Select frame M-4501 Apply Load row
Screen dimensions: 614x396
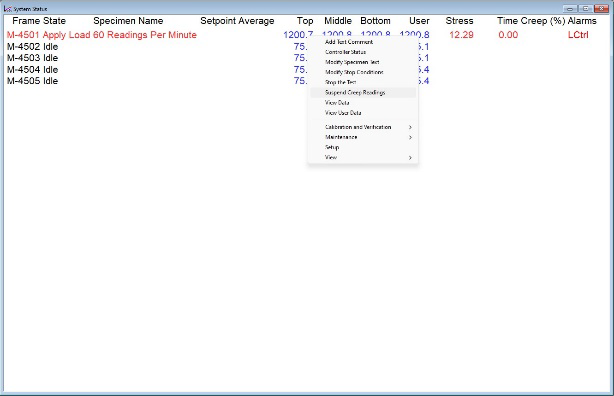tap(102, 35)
